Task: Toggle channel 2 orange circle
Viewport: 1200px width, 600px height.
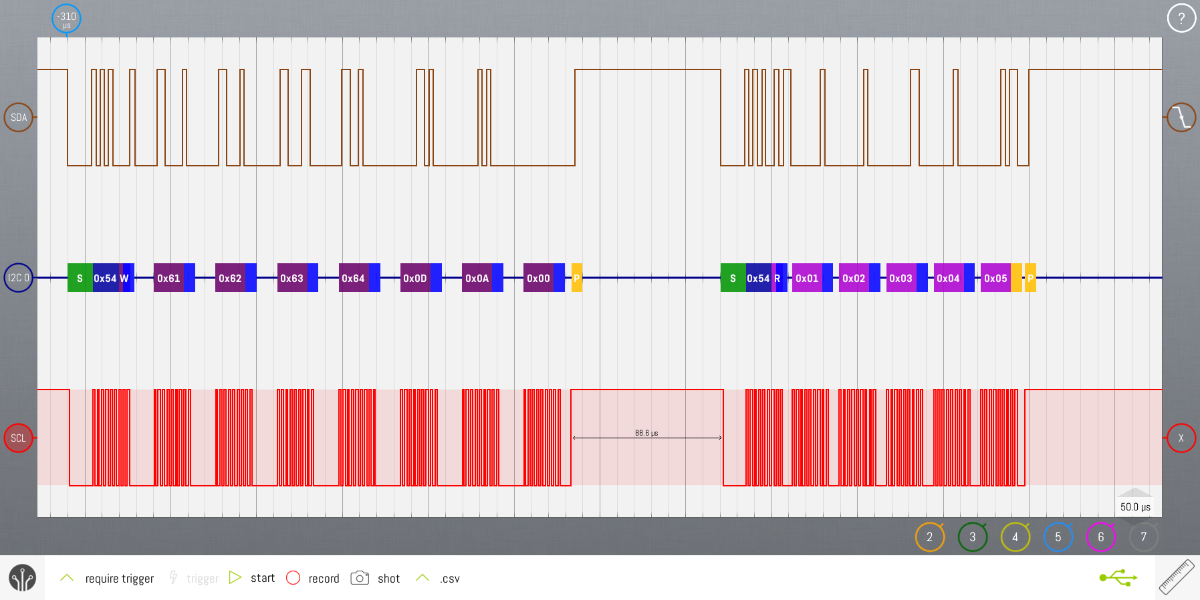Action: click(x=929, y=537)
